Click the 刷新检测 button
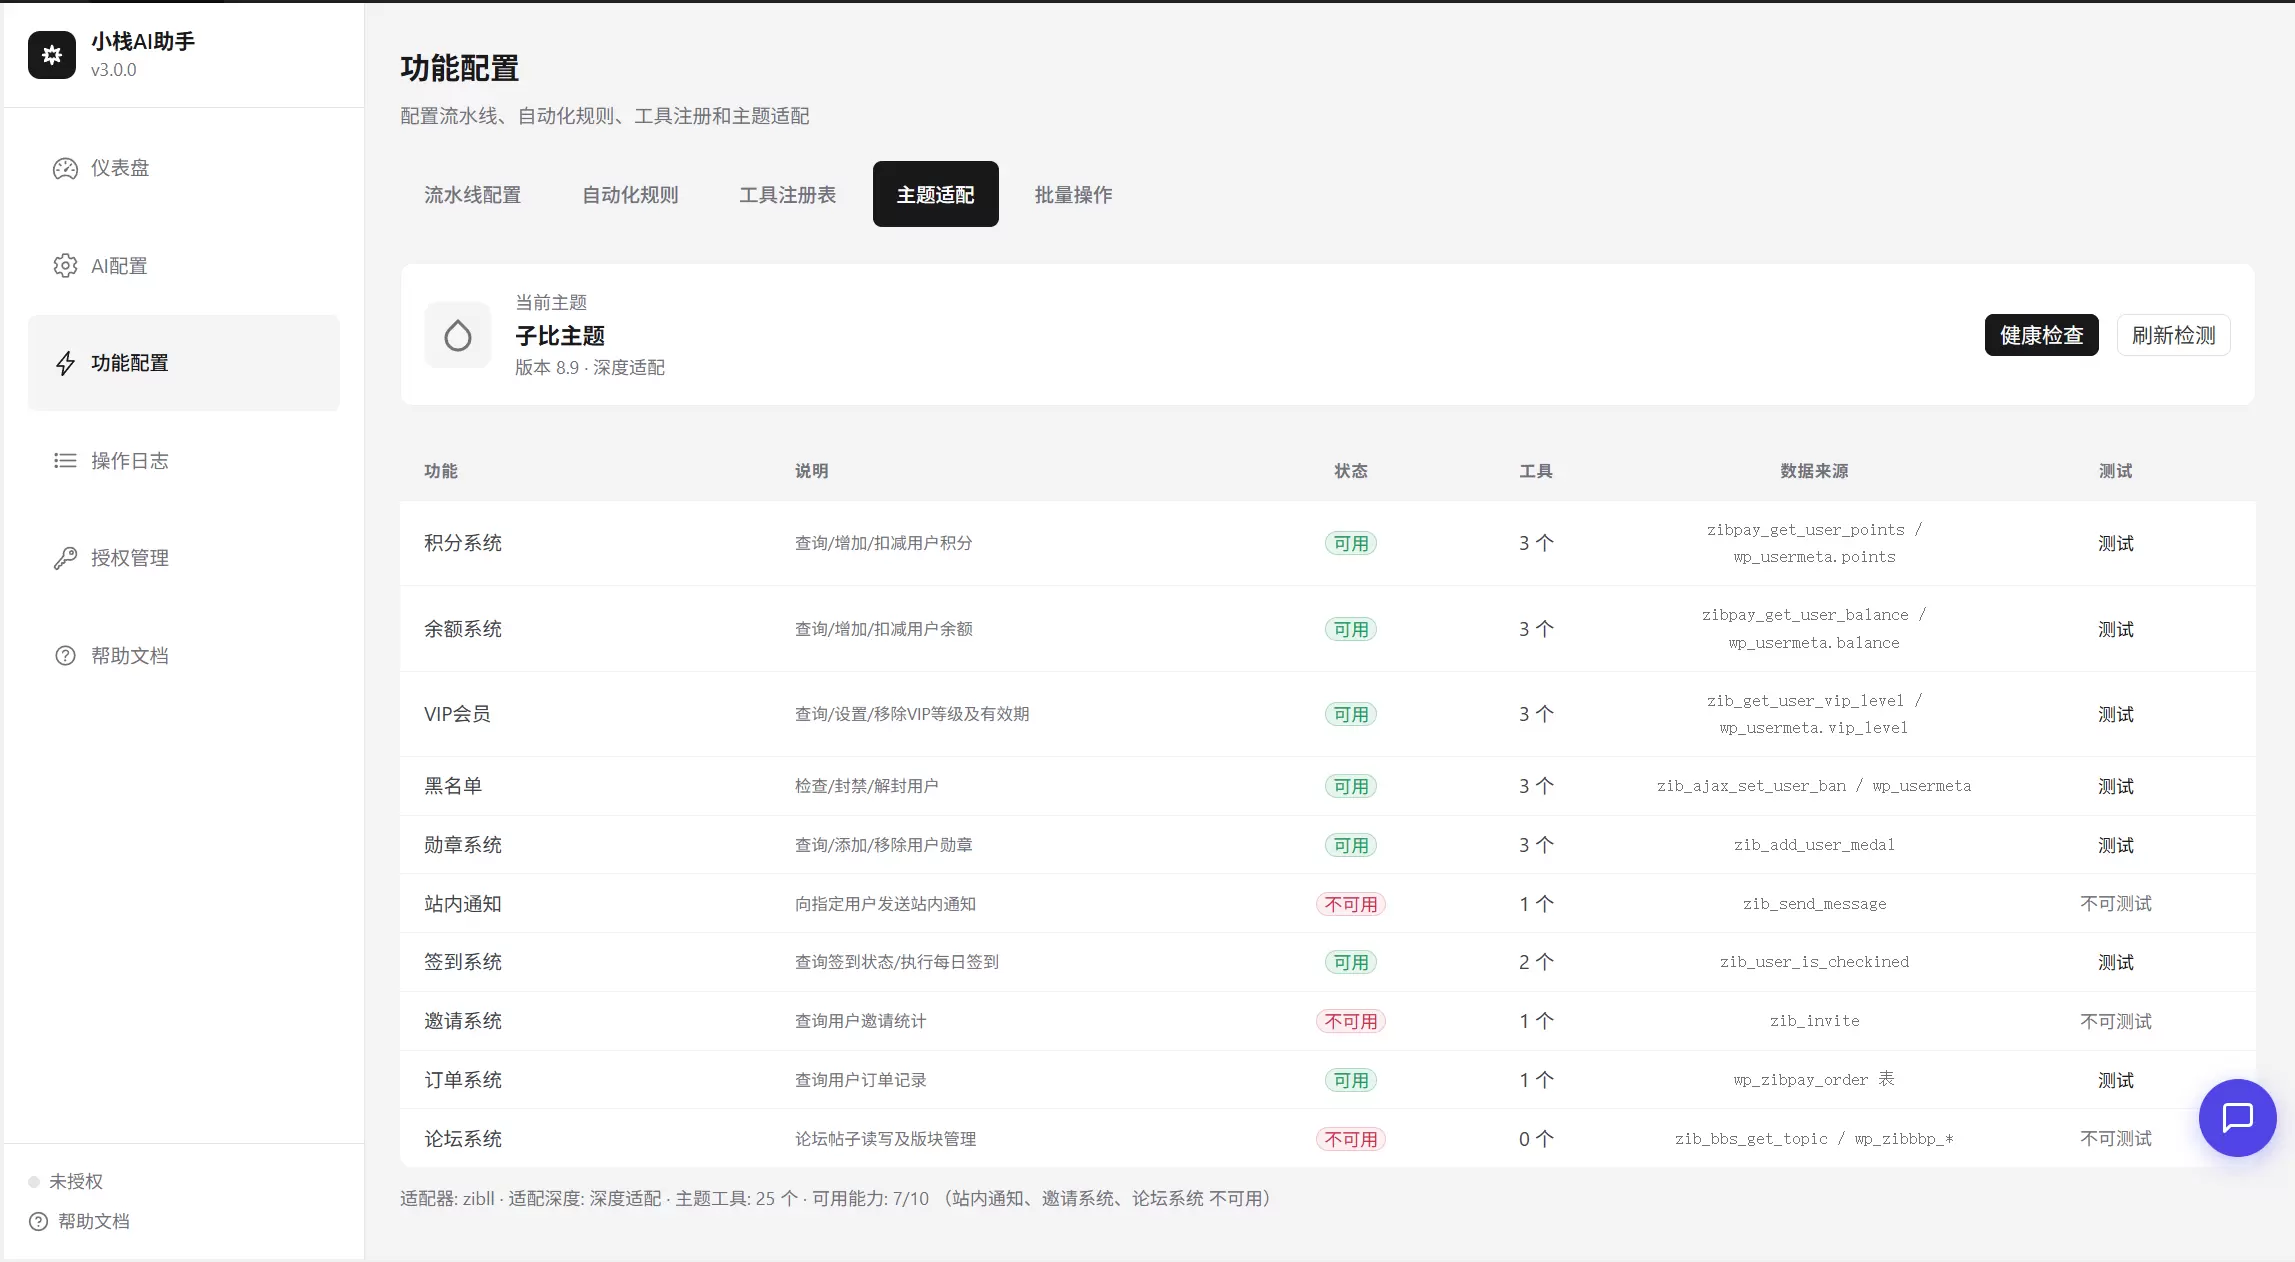Image resolution: width=2295 pixels, height=1262 pixels. pyautogui.click(x=2173, y=335)
